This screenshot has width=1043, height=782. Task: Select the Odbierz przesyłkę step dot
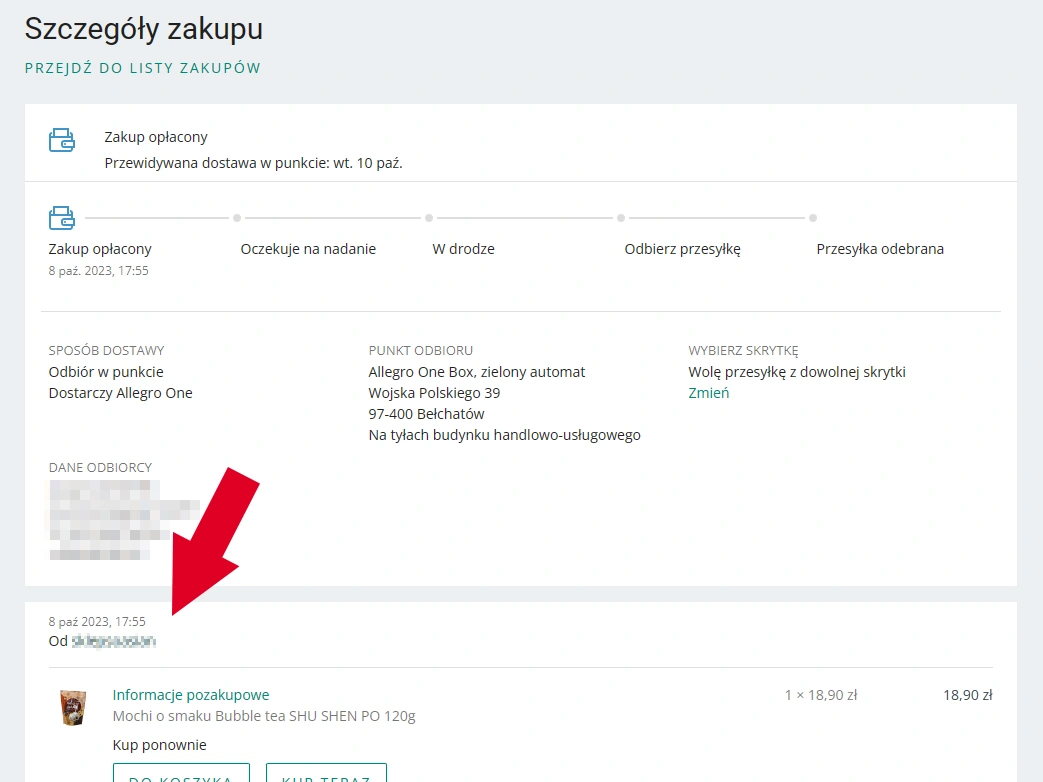click(x=621, y=218)
